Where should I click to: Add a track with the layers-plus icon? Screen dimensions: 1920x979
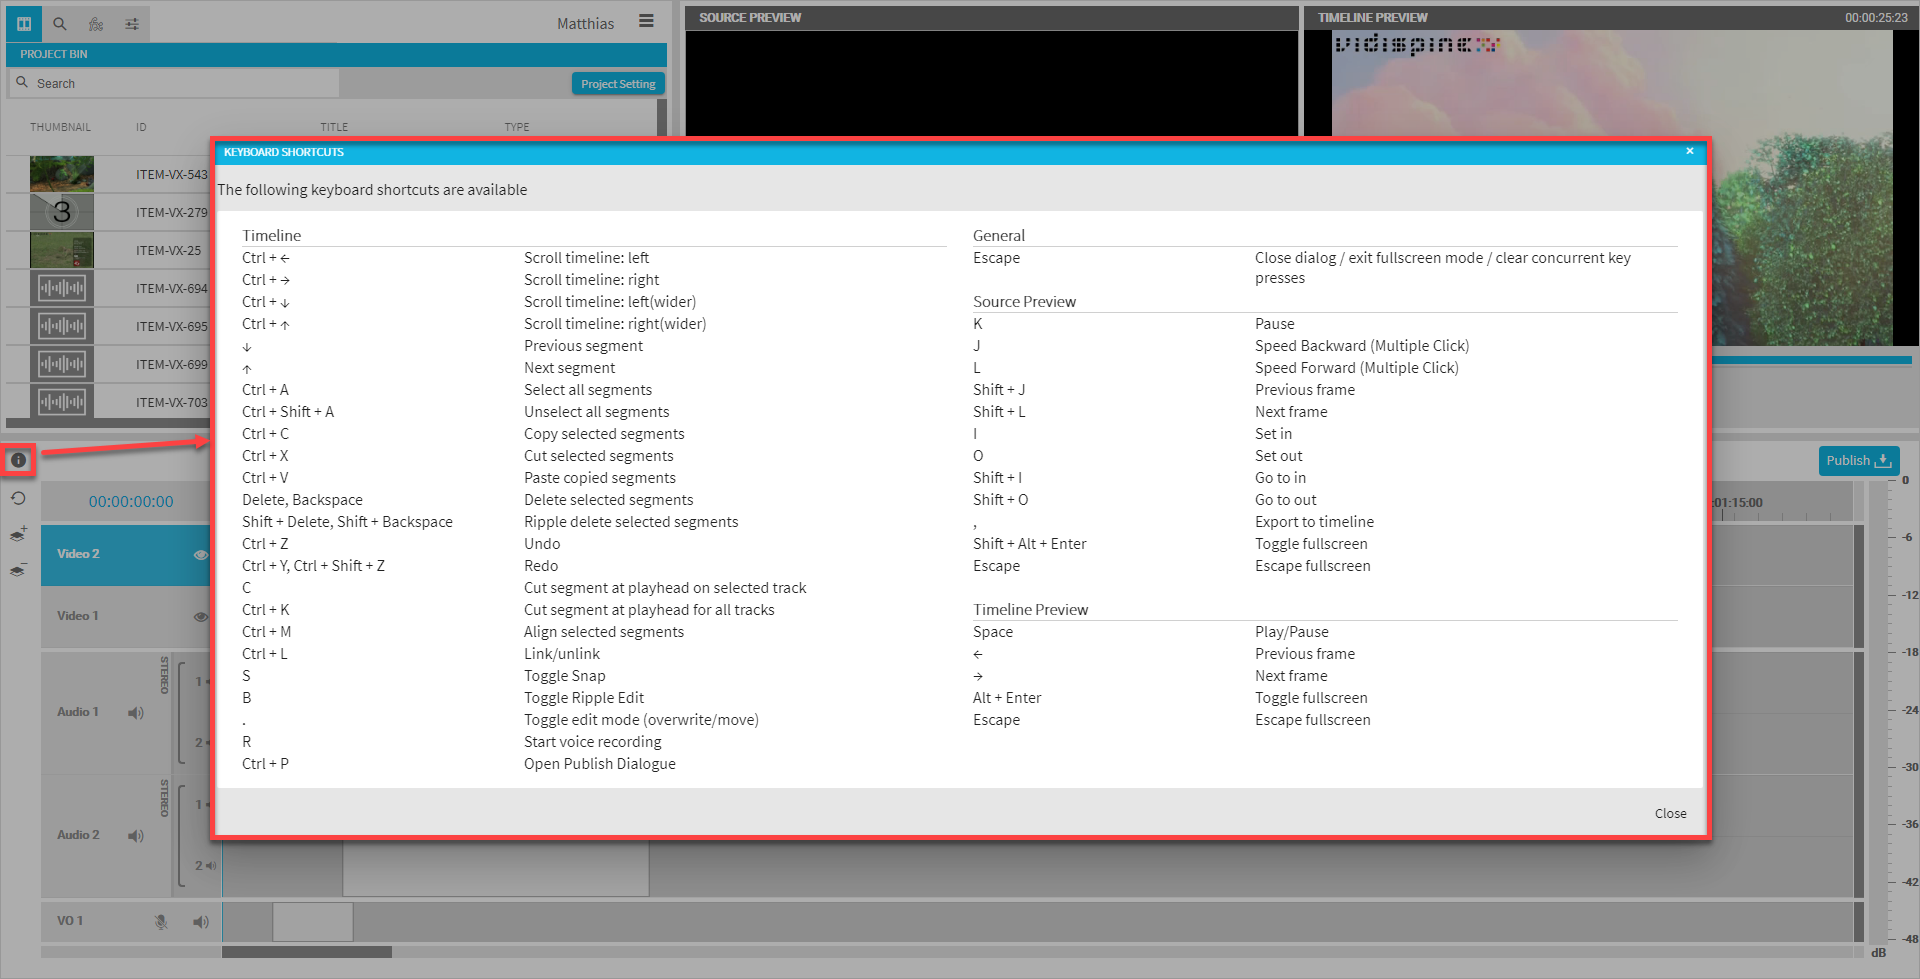[18, 535]
